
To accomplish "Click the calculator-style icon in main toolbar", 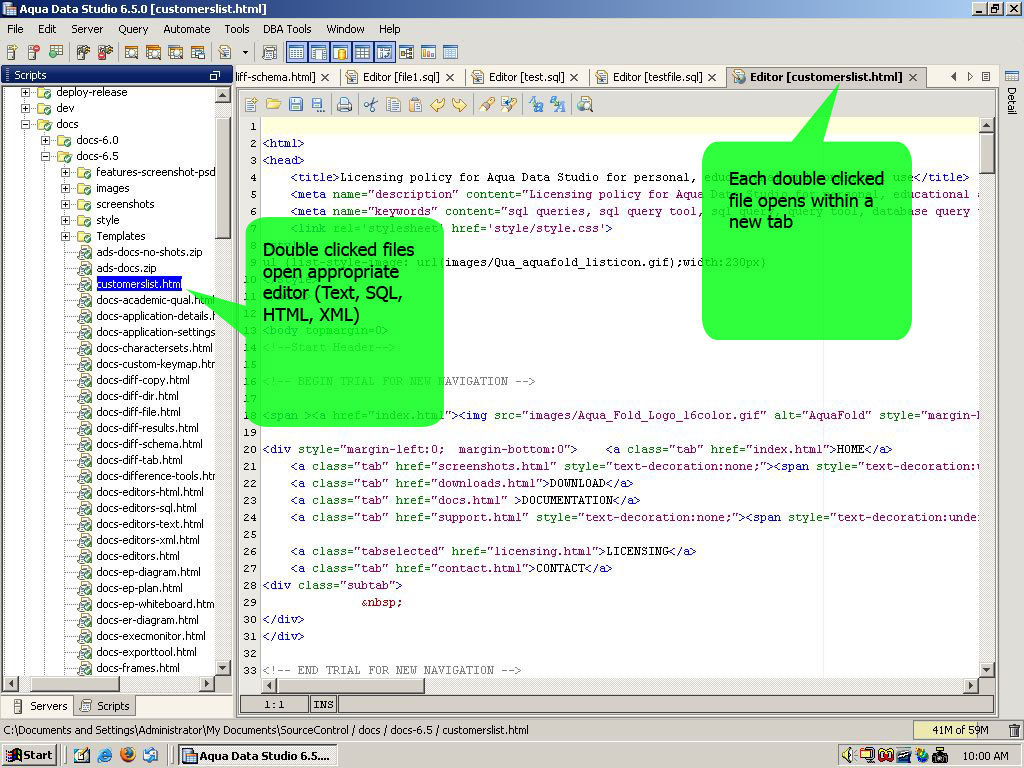I will (x=269, y=52).
